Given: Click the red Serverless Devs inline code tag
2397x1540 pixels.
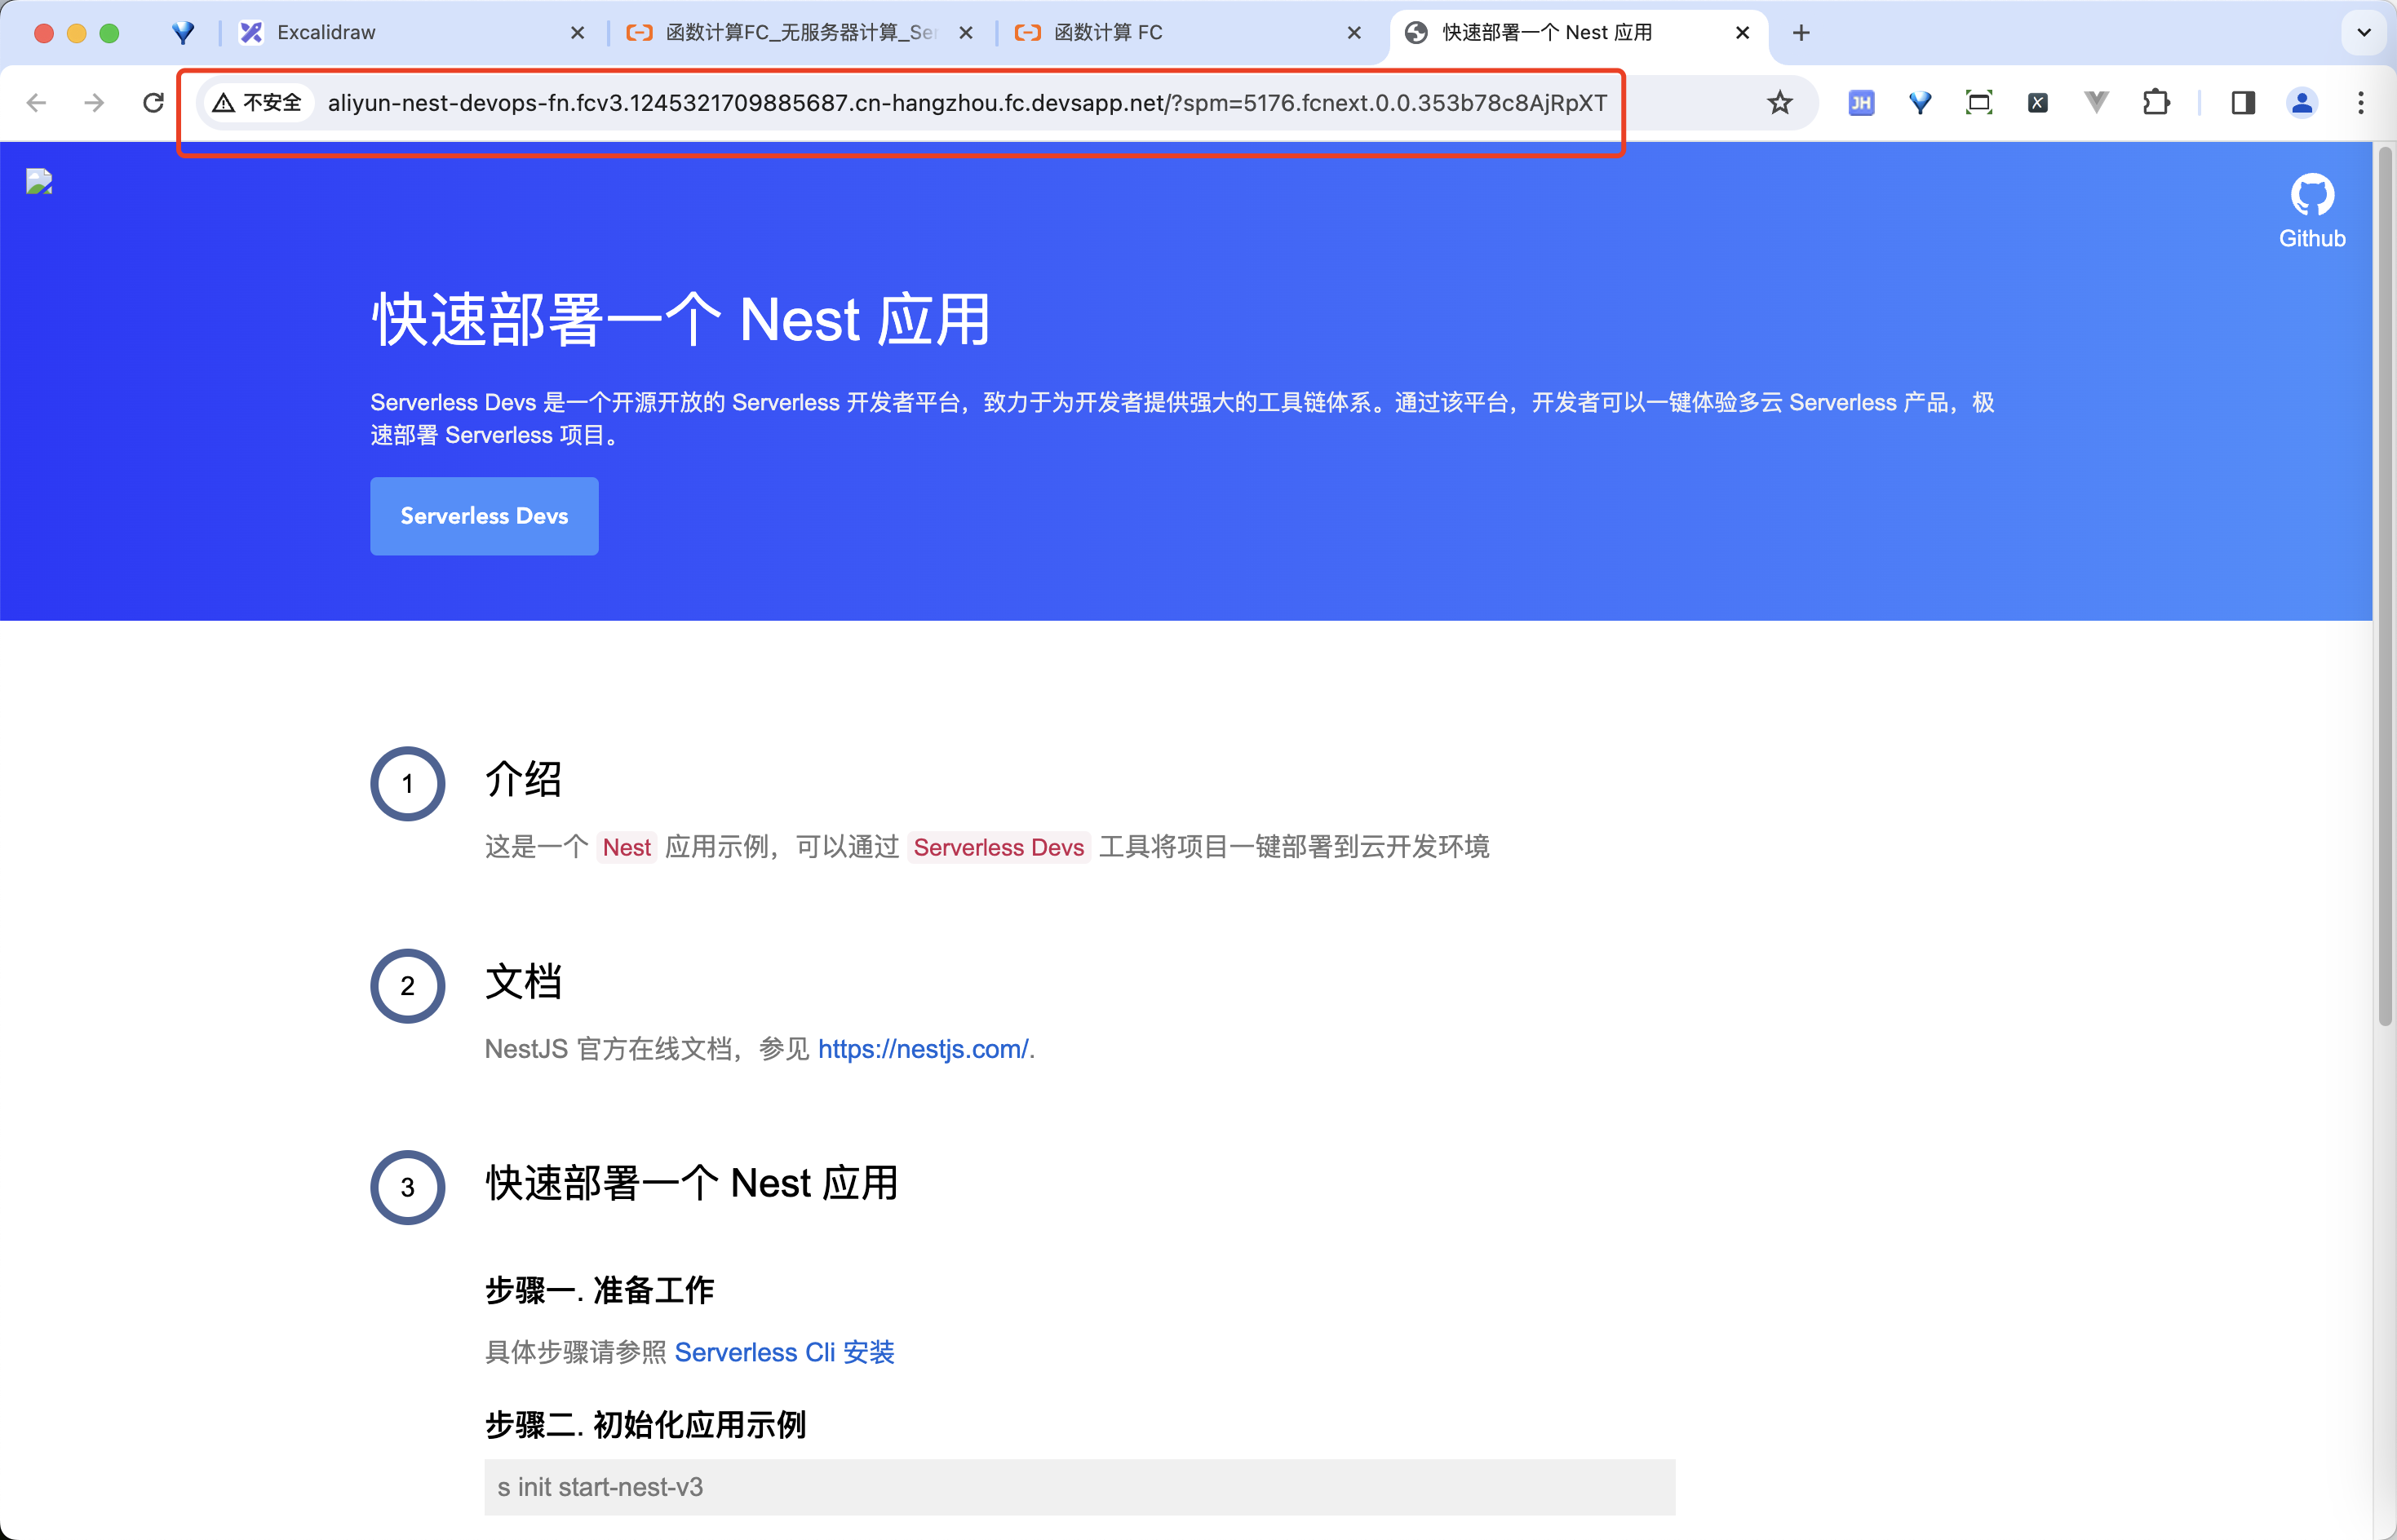Looking at the screenshot, I should pos(998,847).
